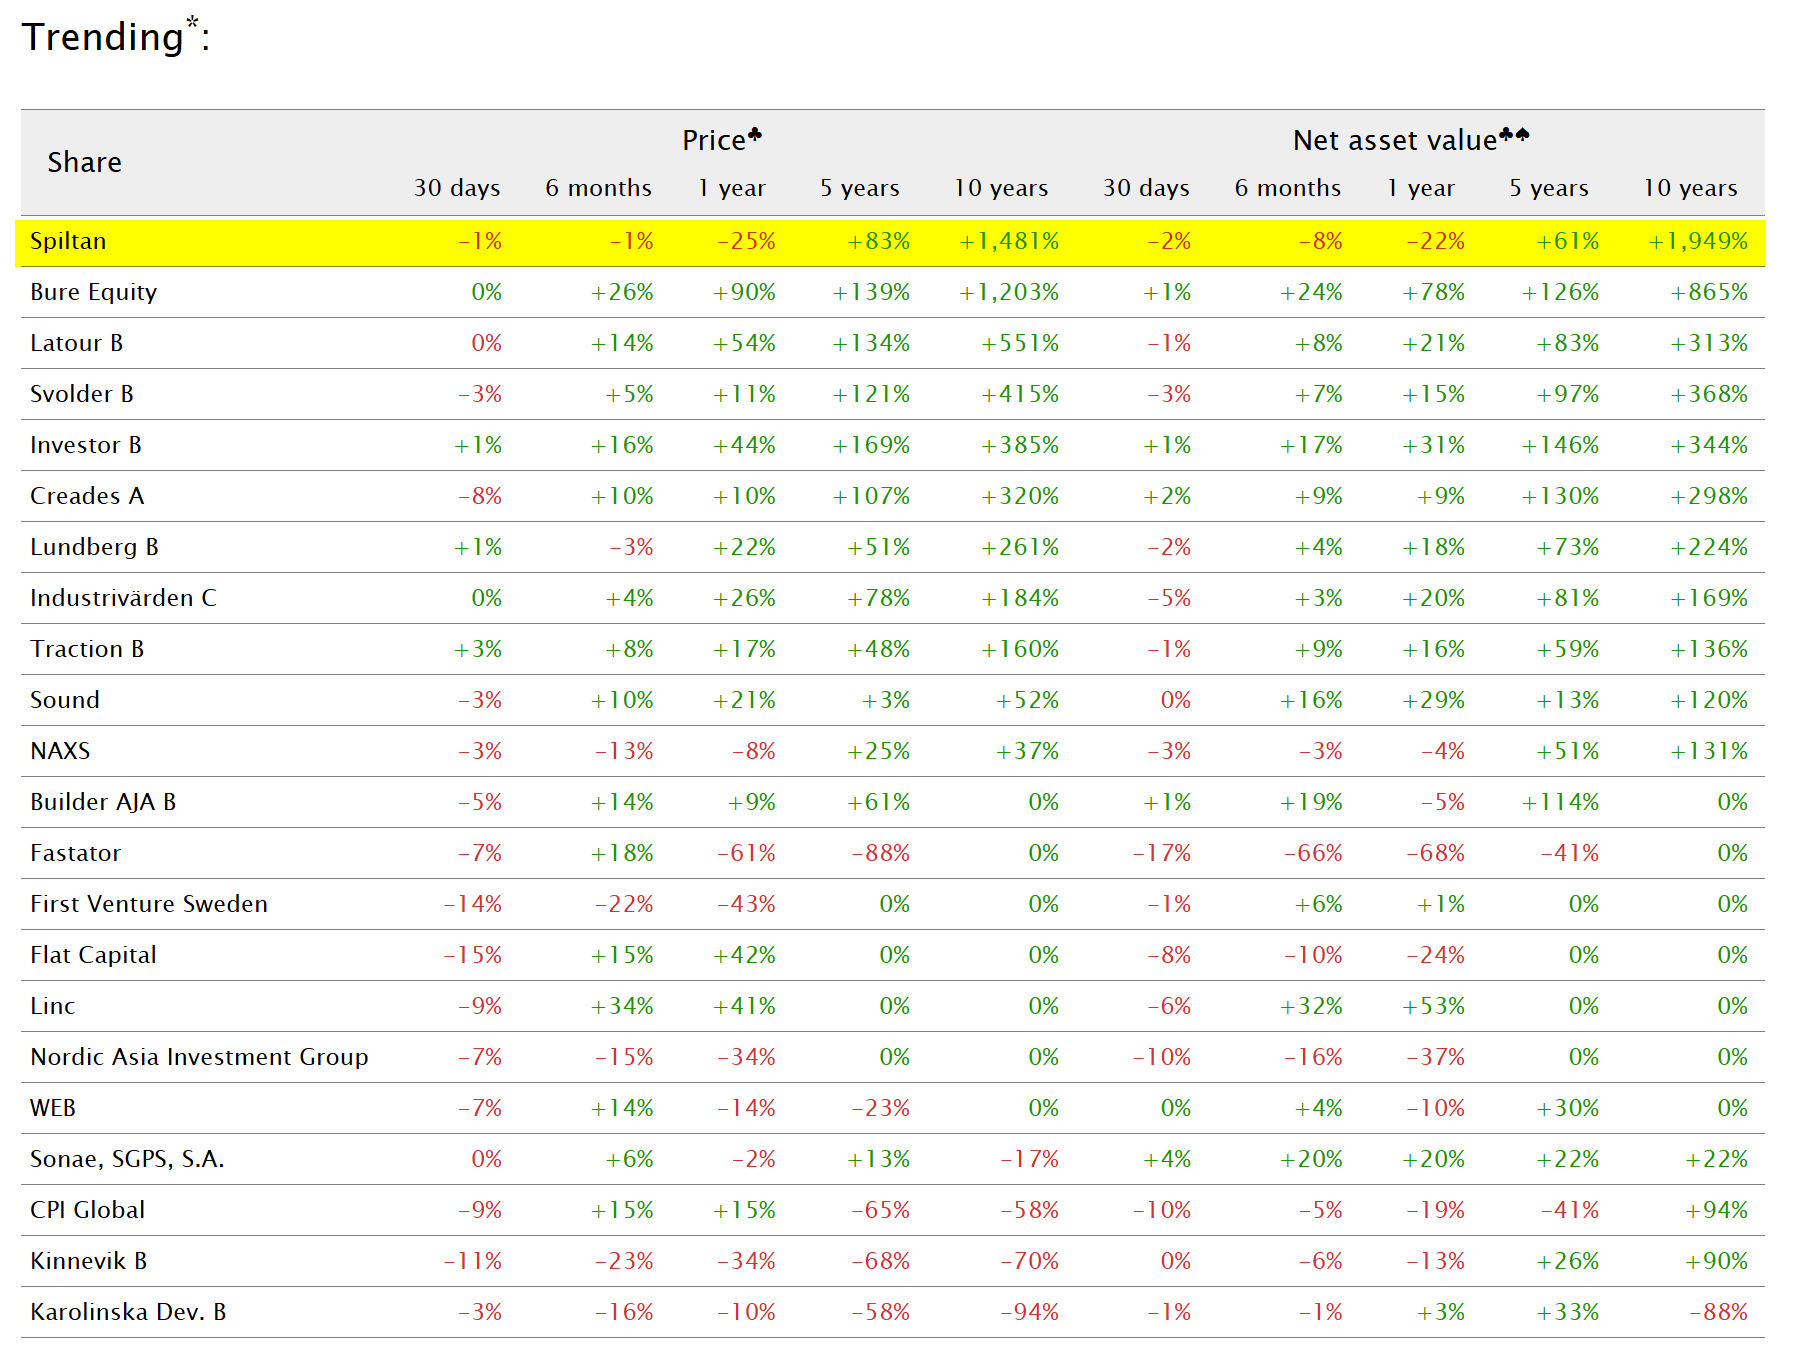Click the Industrivärden C share link
This screenshot has width=1802, height=1364.
click(123, 598)
